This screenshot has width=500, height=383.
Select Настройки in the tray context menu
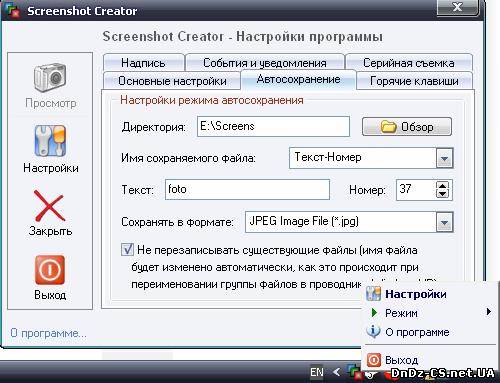(429, 294)
